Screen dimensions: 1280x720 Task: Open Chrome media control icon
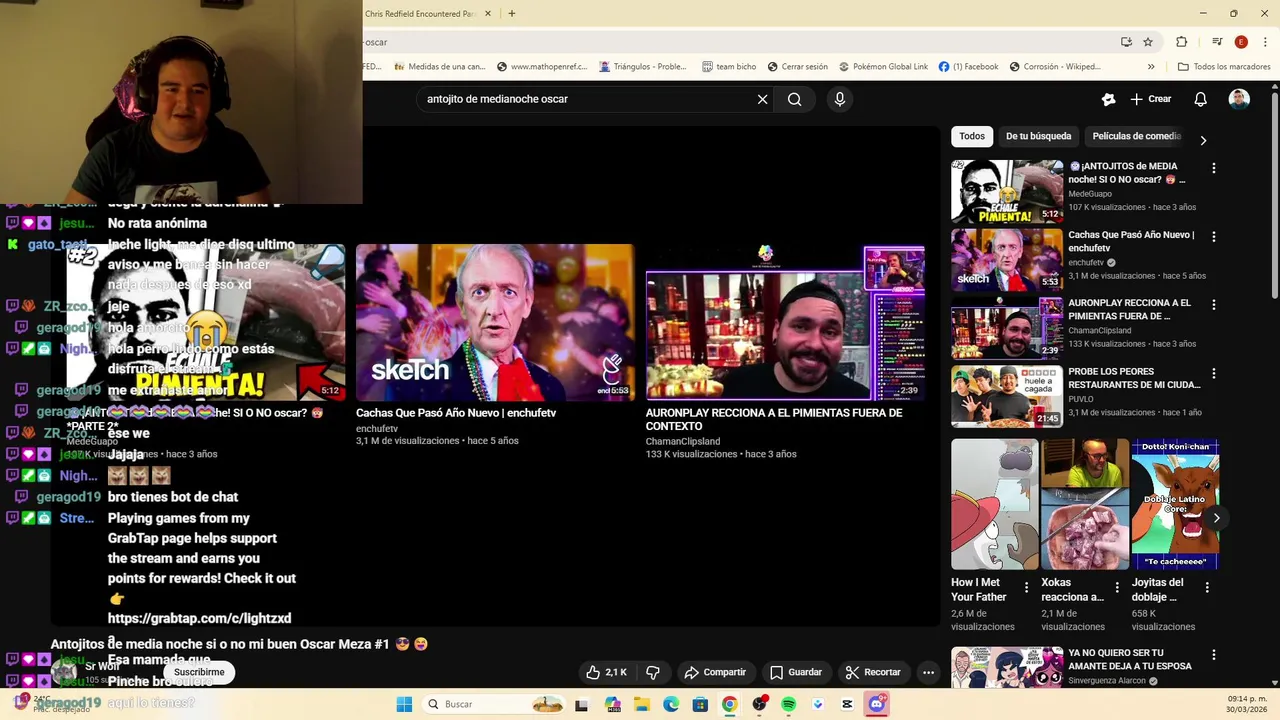1217,42
